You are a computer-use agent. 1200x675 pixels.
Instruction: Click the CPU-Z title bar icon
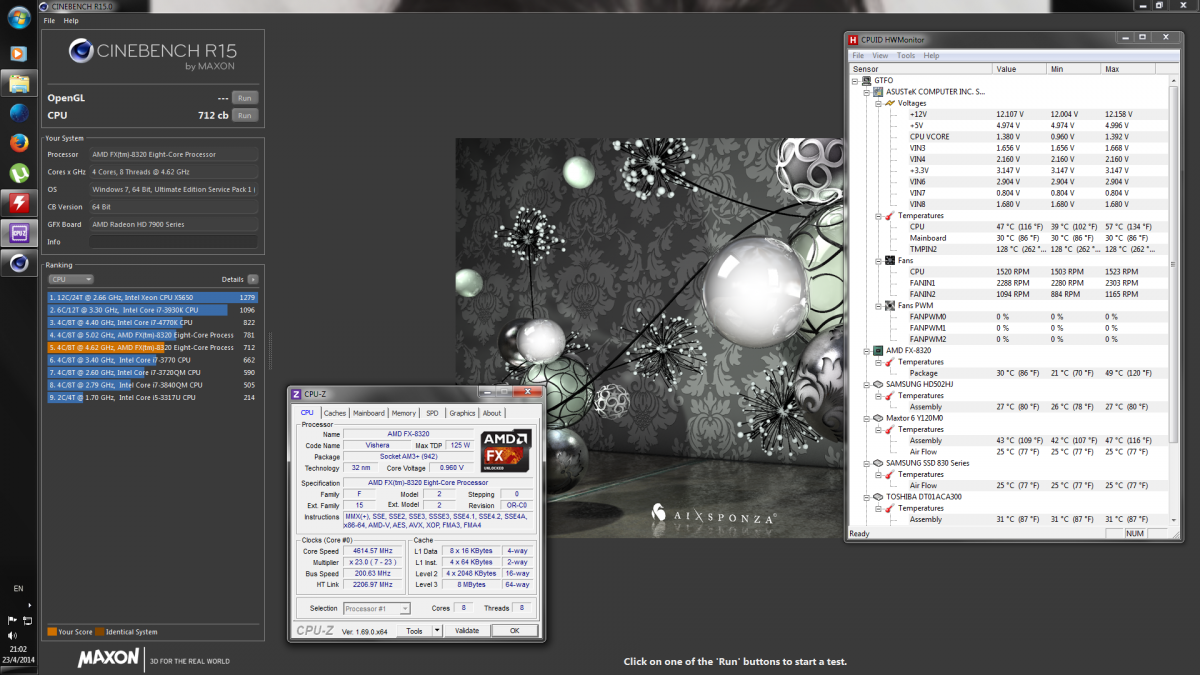pyautogui.click(x=296, y=395)
